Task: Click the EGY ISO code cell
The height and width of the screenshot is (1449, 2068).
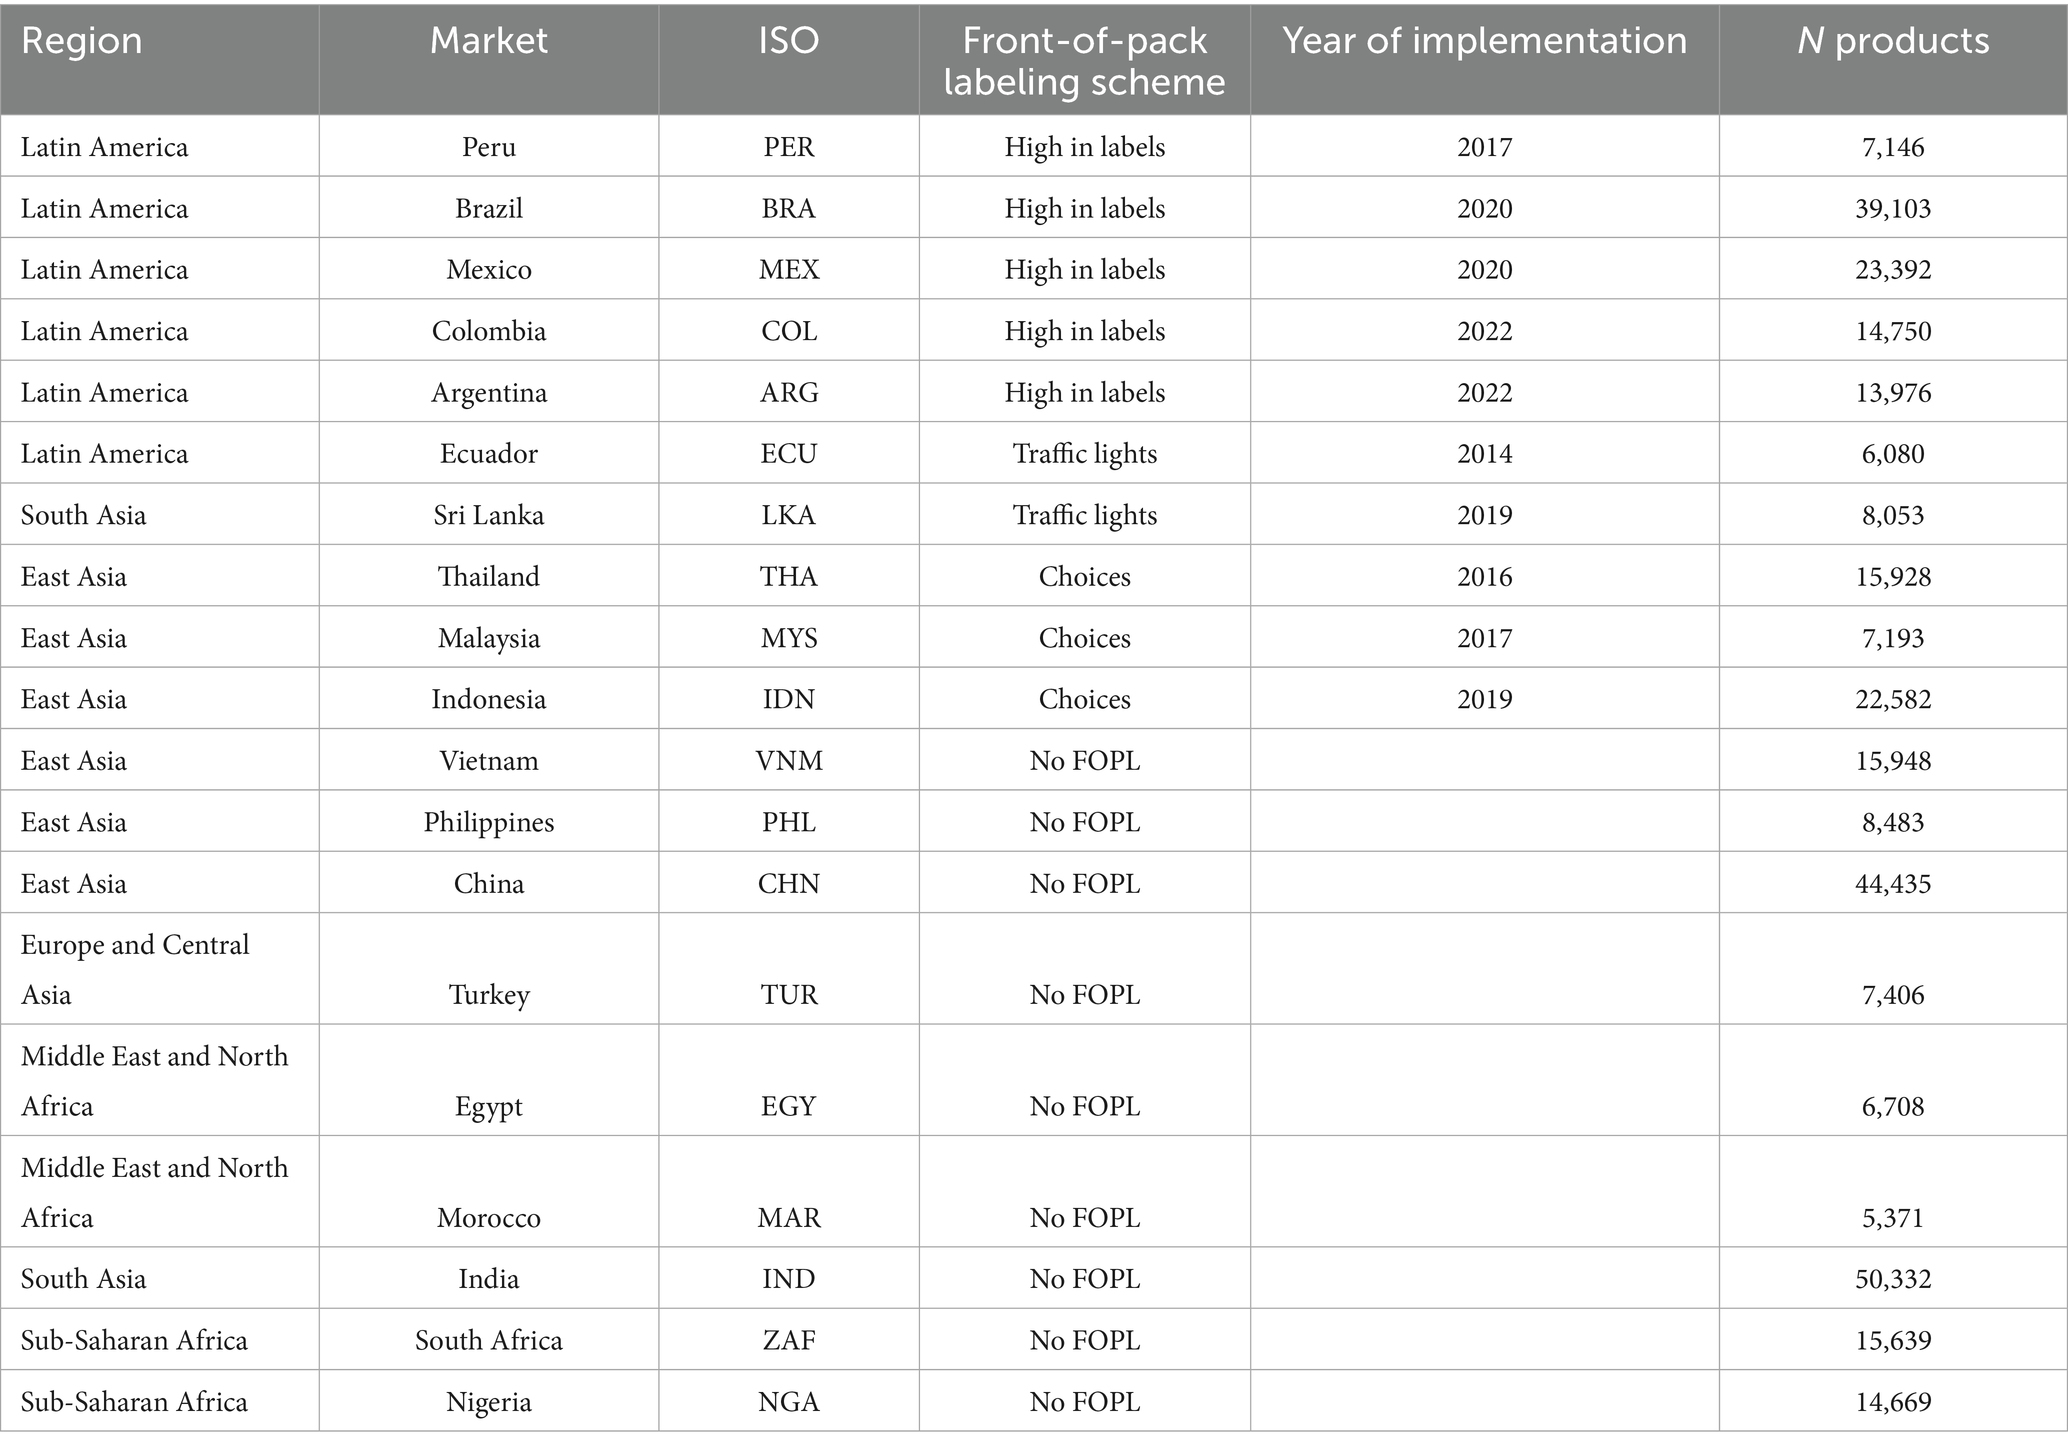Action: (x=788, y=1106)
